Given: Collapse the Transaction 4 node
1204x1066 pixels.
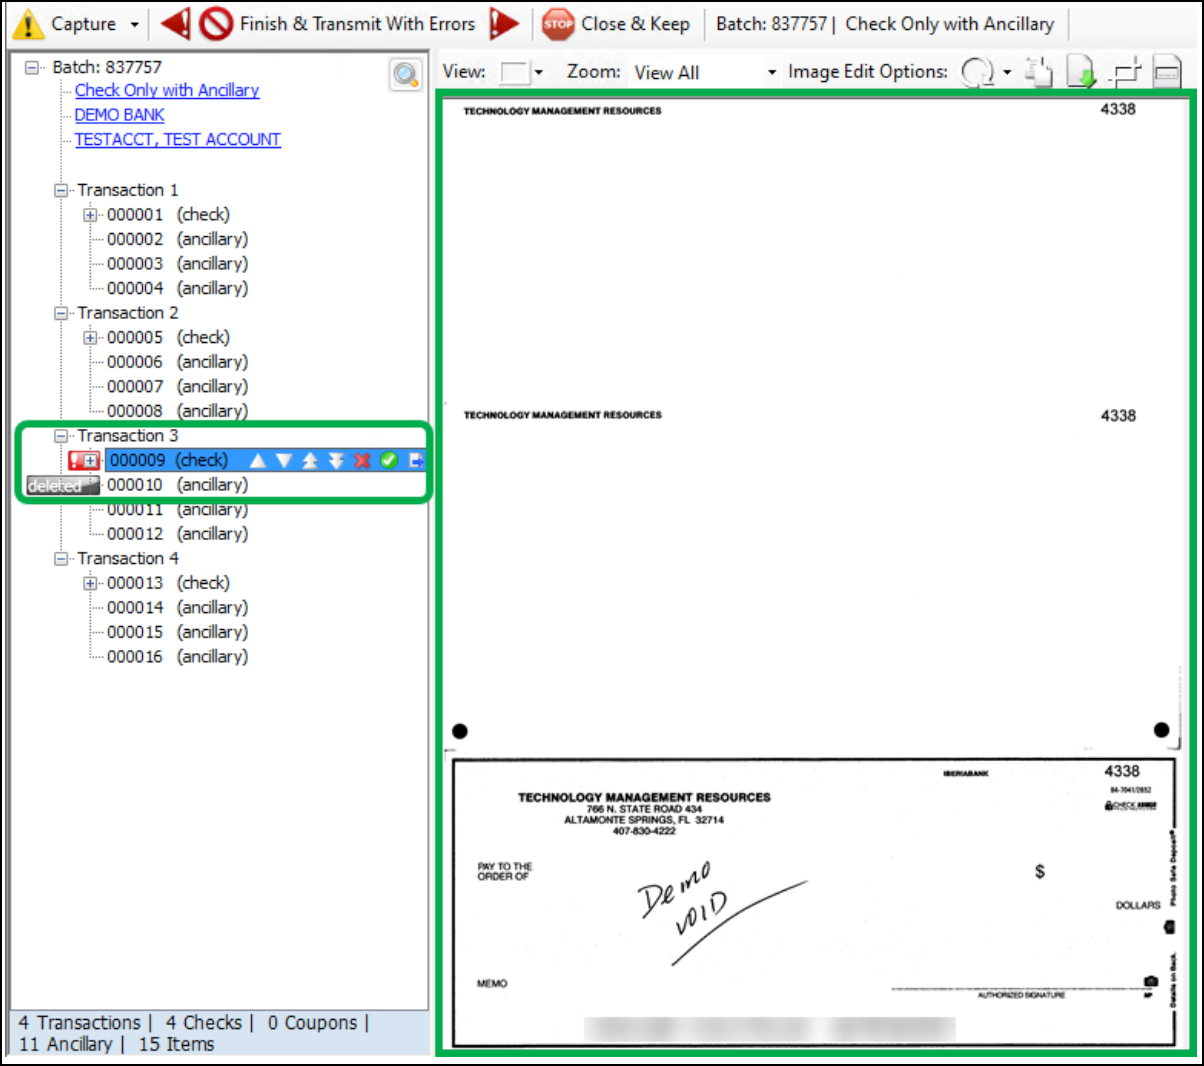Looking at the screenshot, I should tap(62, 558).
